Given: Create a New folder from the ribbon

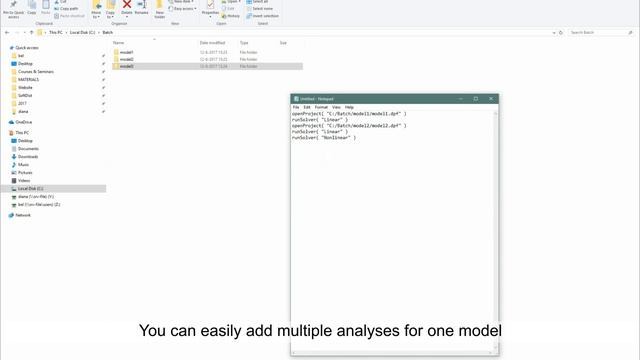Looking at the screenshot, I should point(160,10).
